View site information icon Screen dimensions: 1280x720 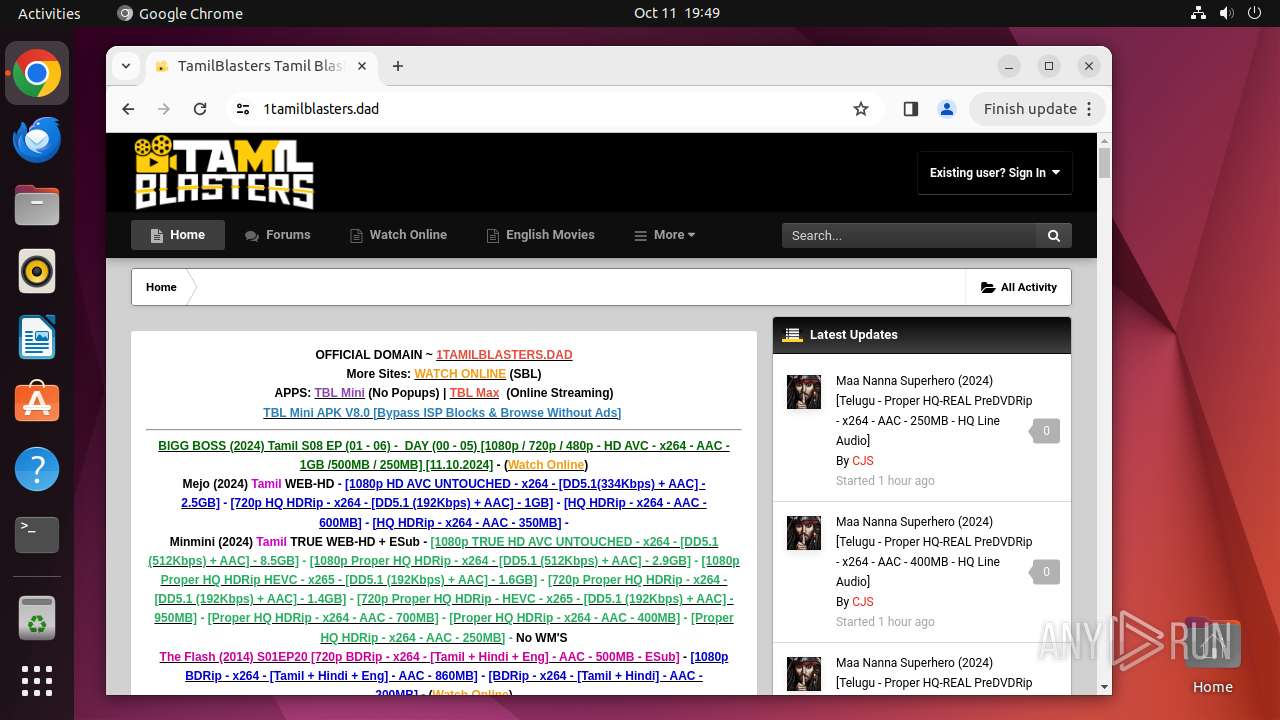click(243, 109)
